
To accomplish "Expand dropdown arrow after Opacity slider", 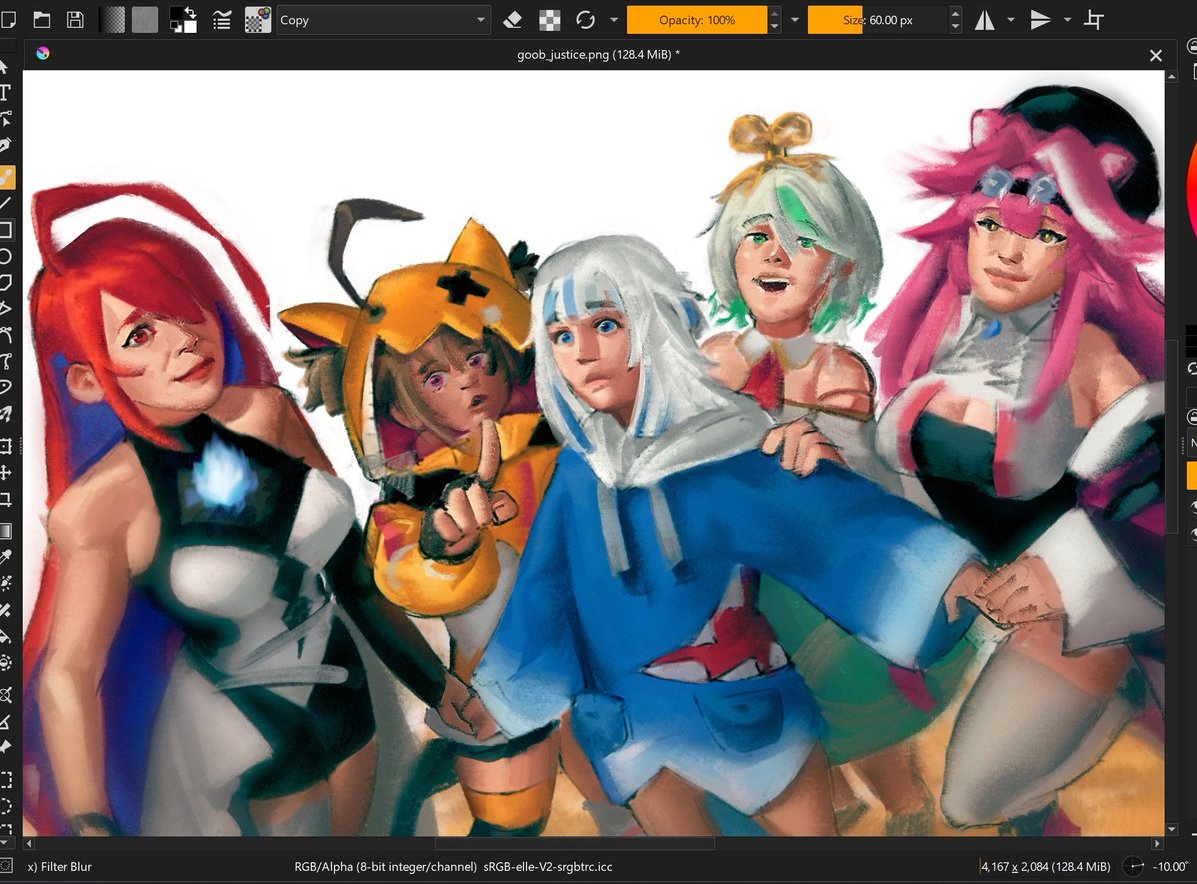I will click(x=795, y=20).
